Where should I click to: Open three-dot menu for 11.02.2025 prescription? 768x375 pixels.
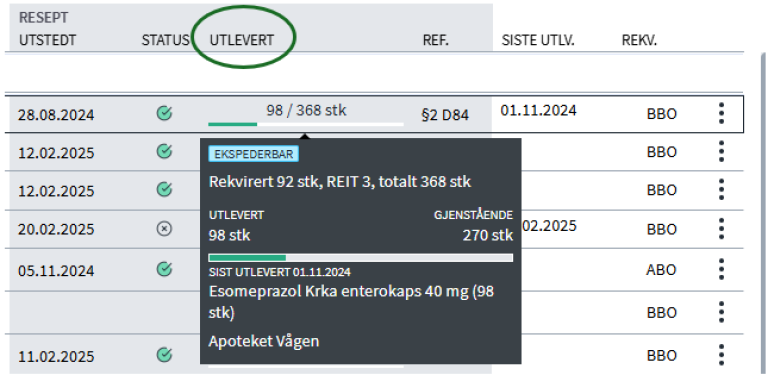pos(721,354)
